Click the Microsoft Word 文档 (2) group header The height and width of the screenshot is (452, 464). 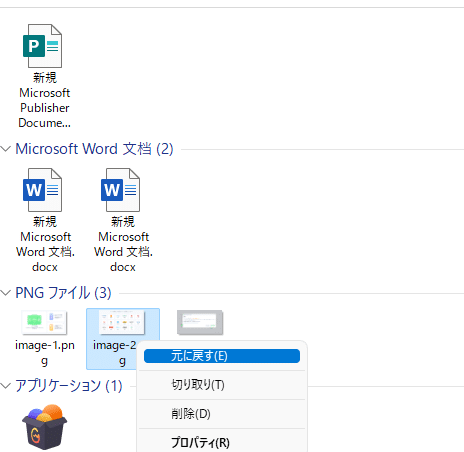coord(94,149)
